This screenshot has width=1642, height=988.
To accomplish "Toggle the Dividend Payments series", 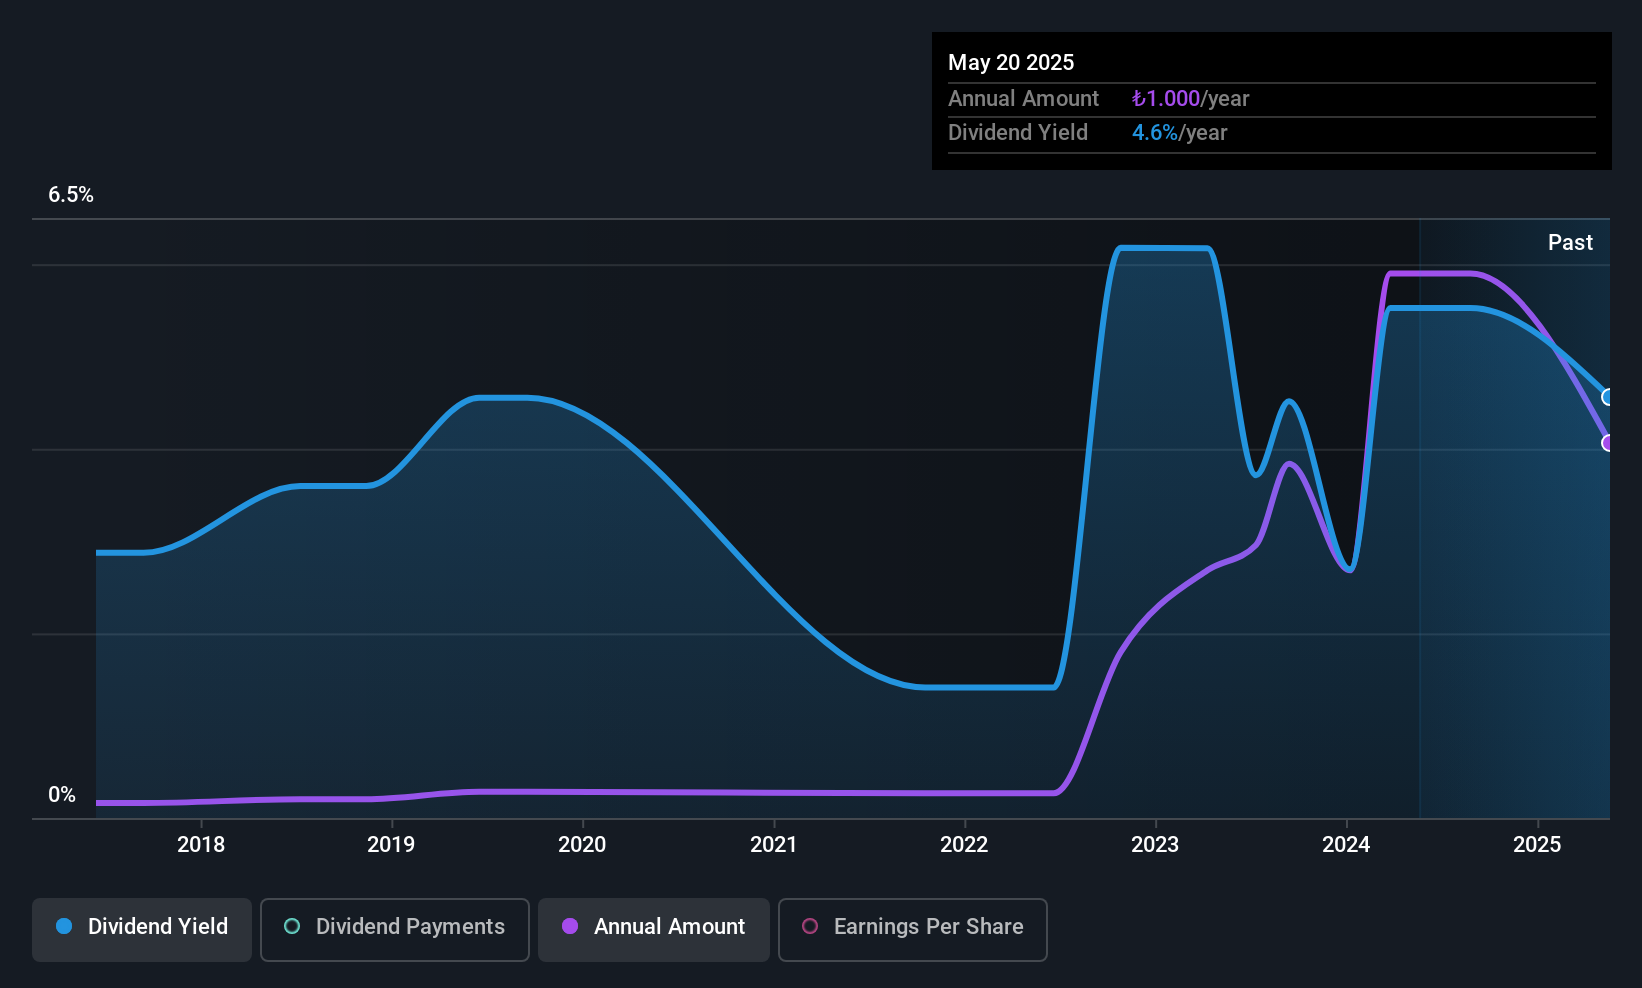I will 395,929.
